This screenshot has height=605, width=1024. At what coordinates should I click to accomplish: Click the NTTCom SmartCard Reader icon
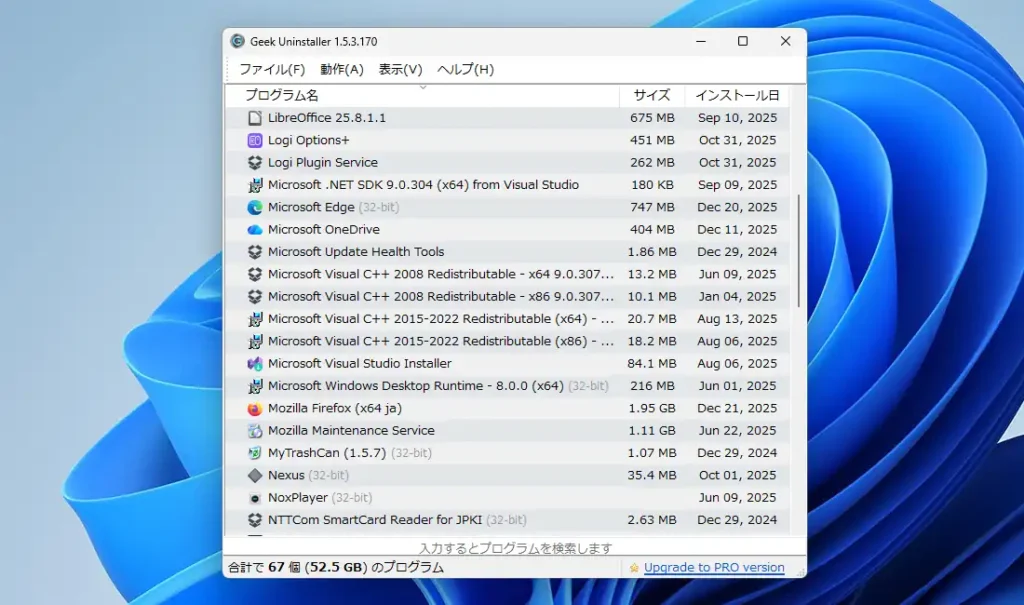coord(255,520)
